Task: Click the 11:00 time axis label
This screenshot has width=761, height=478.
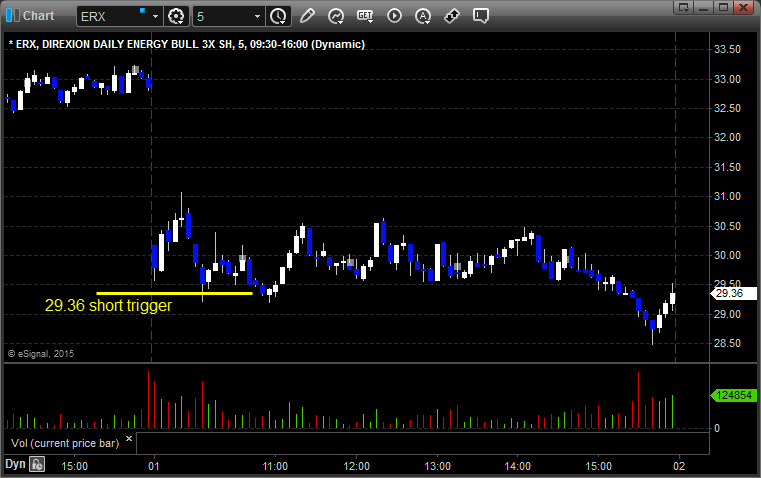Action: coord(275,466)
